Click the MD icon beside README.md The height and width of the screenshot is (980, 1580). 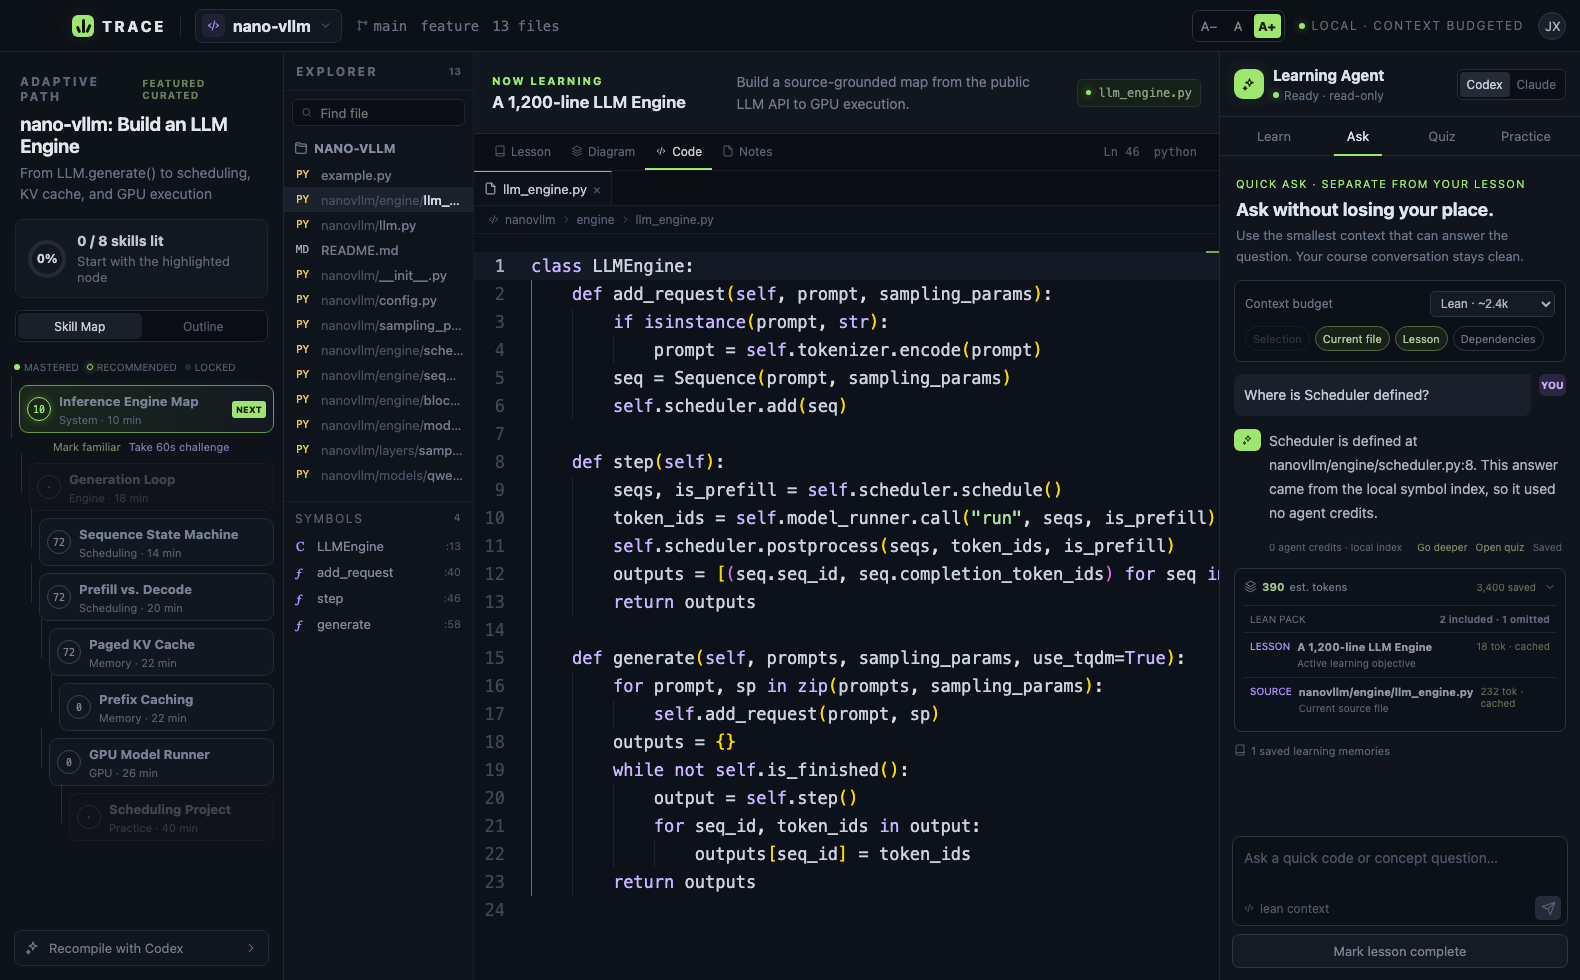coord(303,250)
